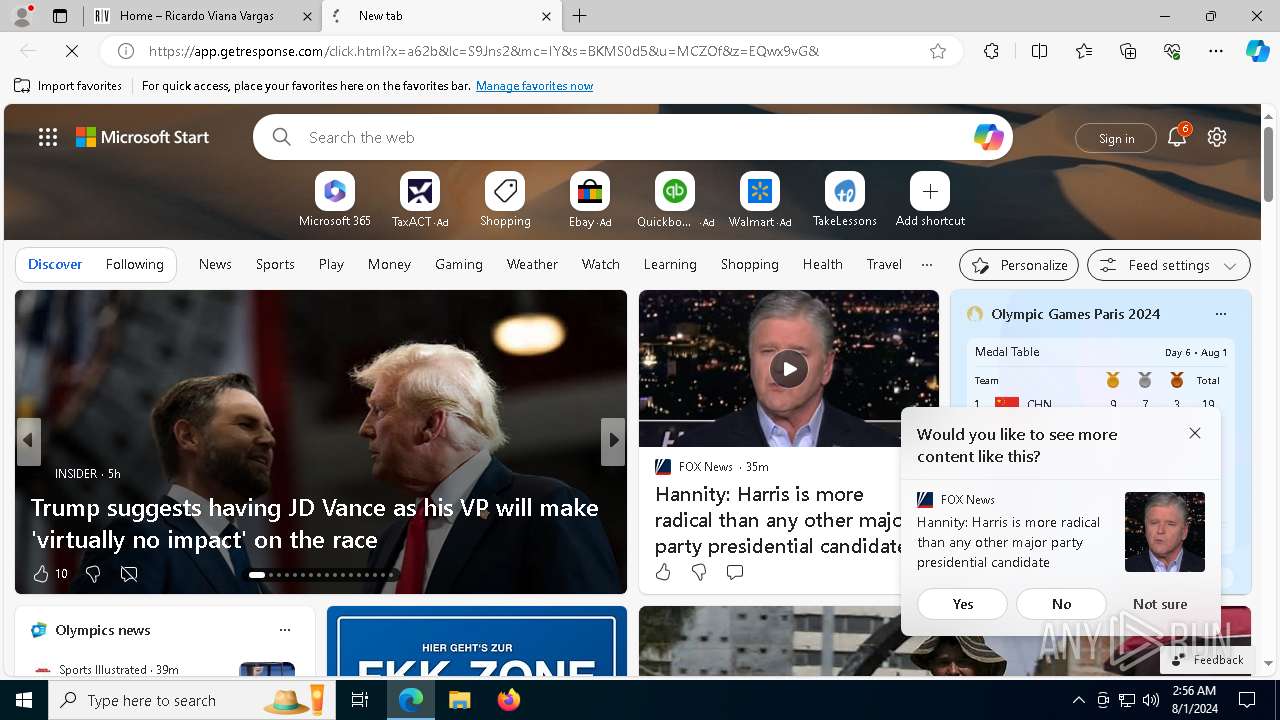The image size is (1280, 720).
Task: Switch to the Home – Ricardo Viana Vargas tab
Action: coord(204,16)
